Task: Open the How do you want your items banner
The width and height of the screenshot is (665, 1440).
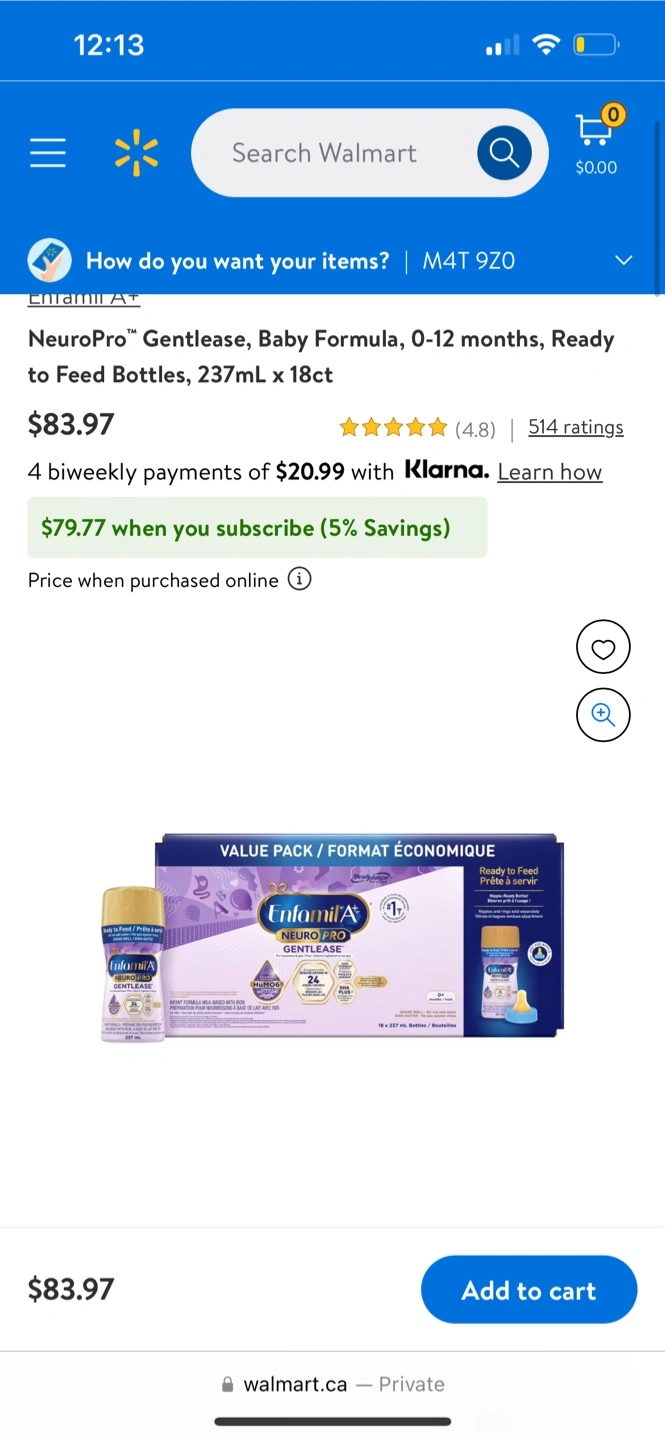Action: (x=332, y=261)
